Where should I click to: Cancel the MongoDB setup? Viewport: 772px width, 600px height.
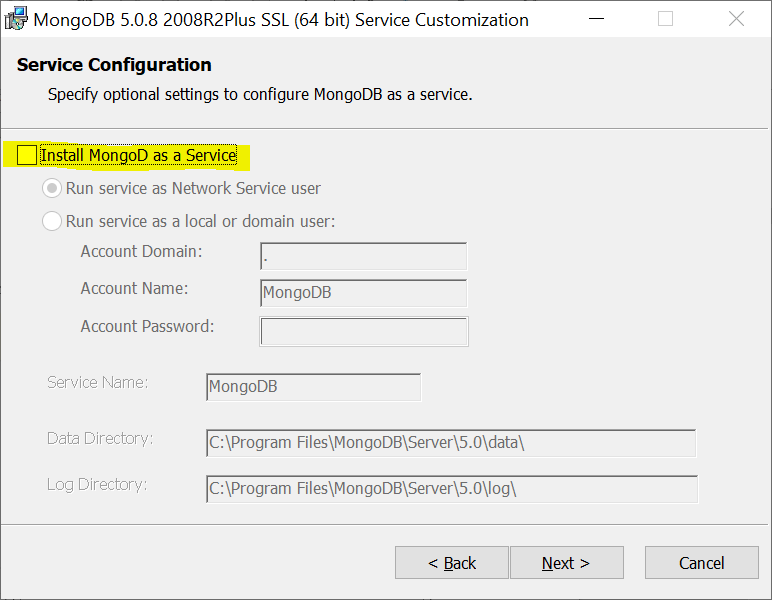(701, 563)
